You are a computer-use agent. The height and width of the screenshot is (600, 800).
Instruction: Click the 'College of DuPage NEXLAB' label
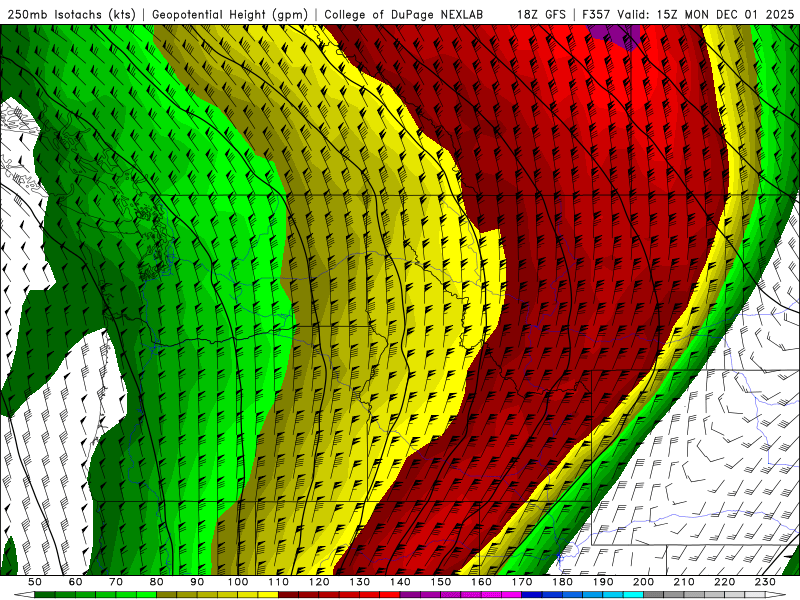[x=404, y=15]
